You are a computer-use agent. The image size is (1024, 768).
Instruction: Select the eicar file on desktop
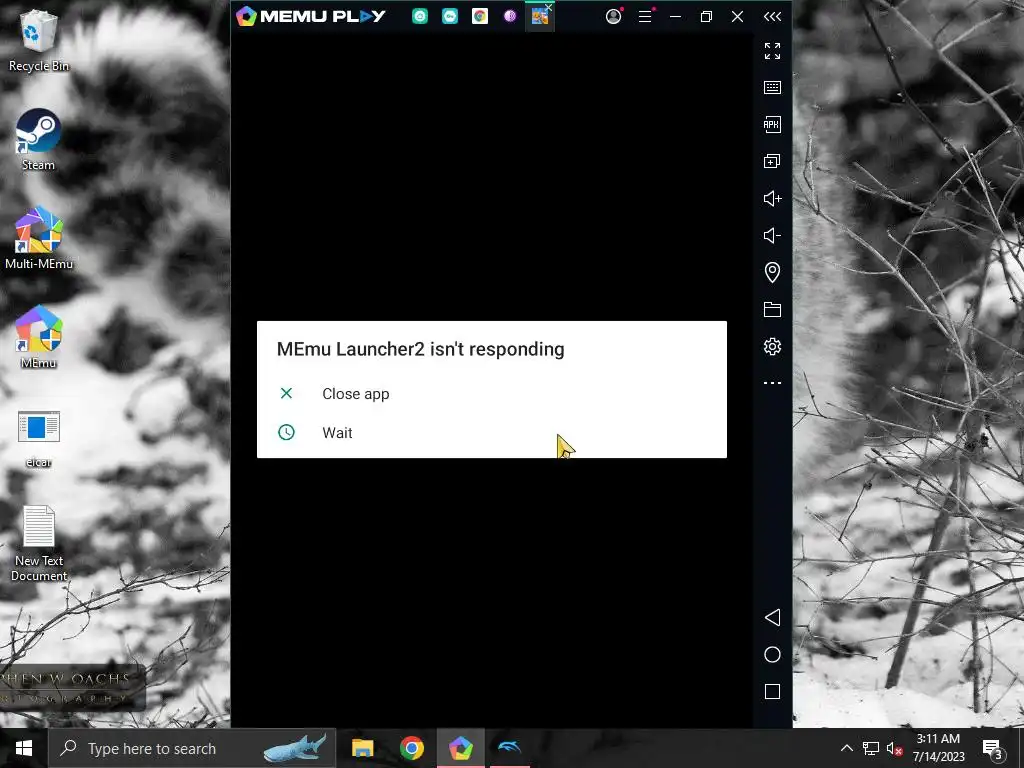pyautogui.click(x=39, y=438)
